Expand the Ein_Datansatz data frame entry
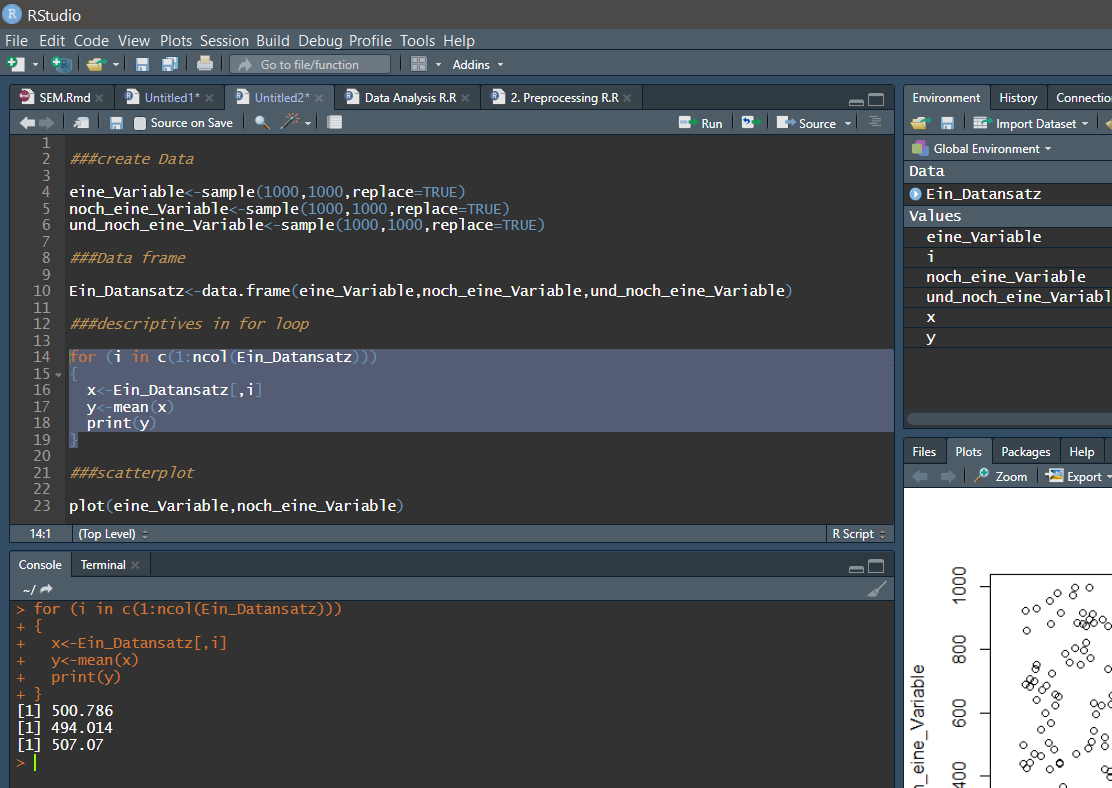The width and height of the screenshot is (1112, 788). (x=915, y=194)
